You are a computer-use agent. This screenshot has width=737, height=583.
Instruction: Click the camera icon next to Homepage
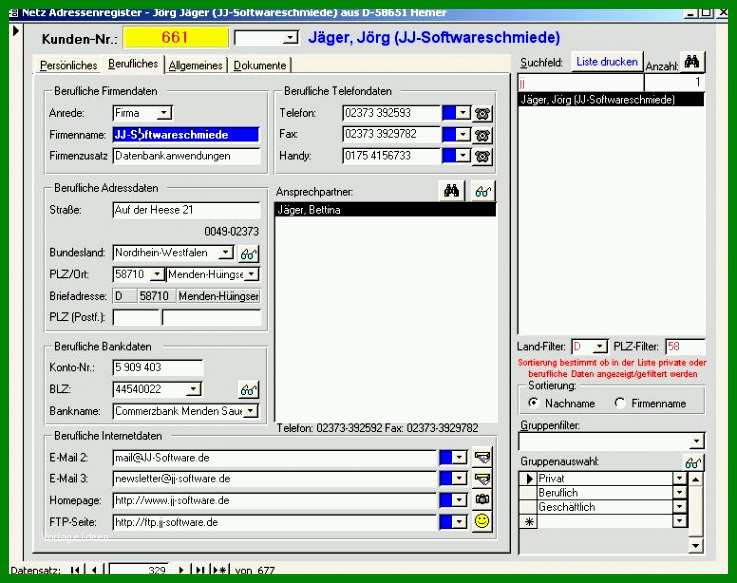pos(482,499)
